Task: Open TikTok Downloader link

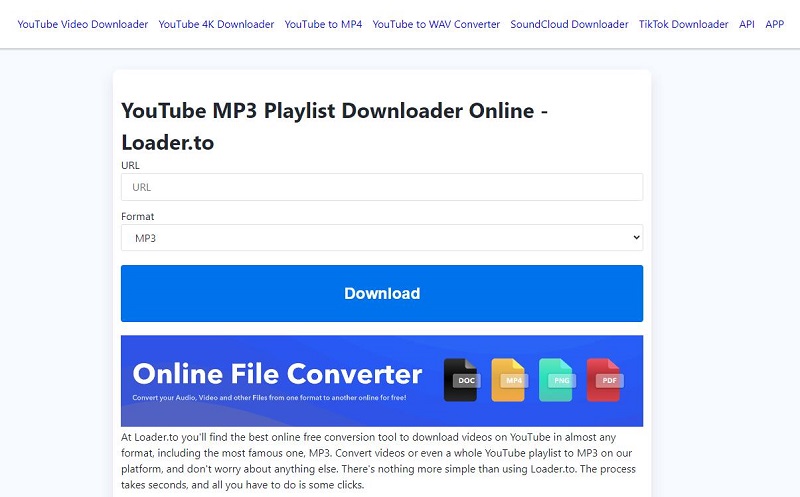Action: pyautogui.click(x=684, y=24)
